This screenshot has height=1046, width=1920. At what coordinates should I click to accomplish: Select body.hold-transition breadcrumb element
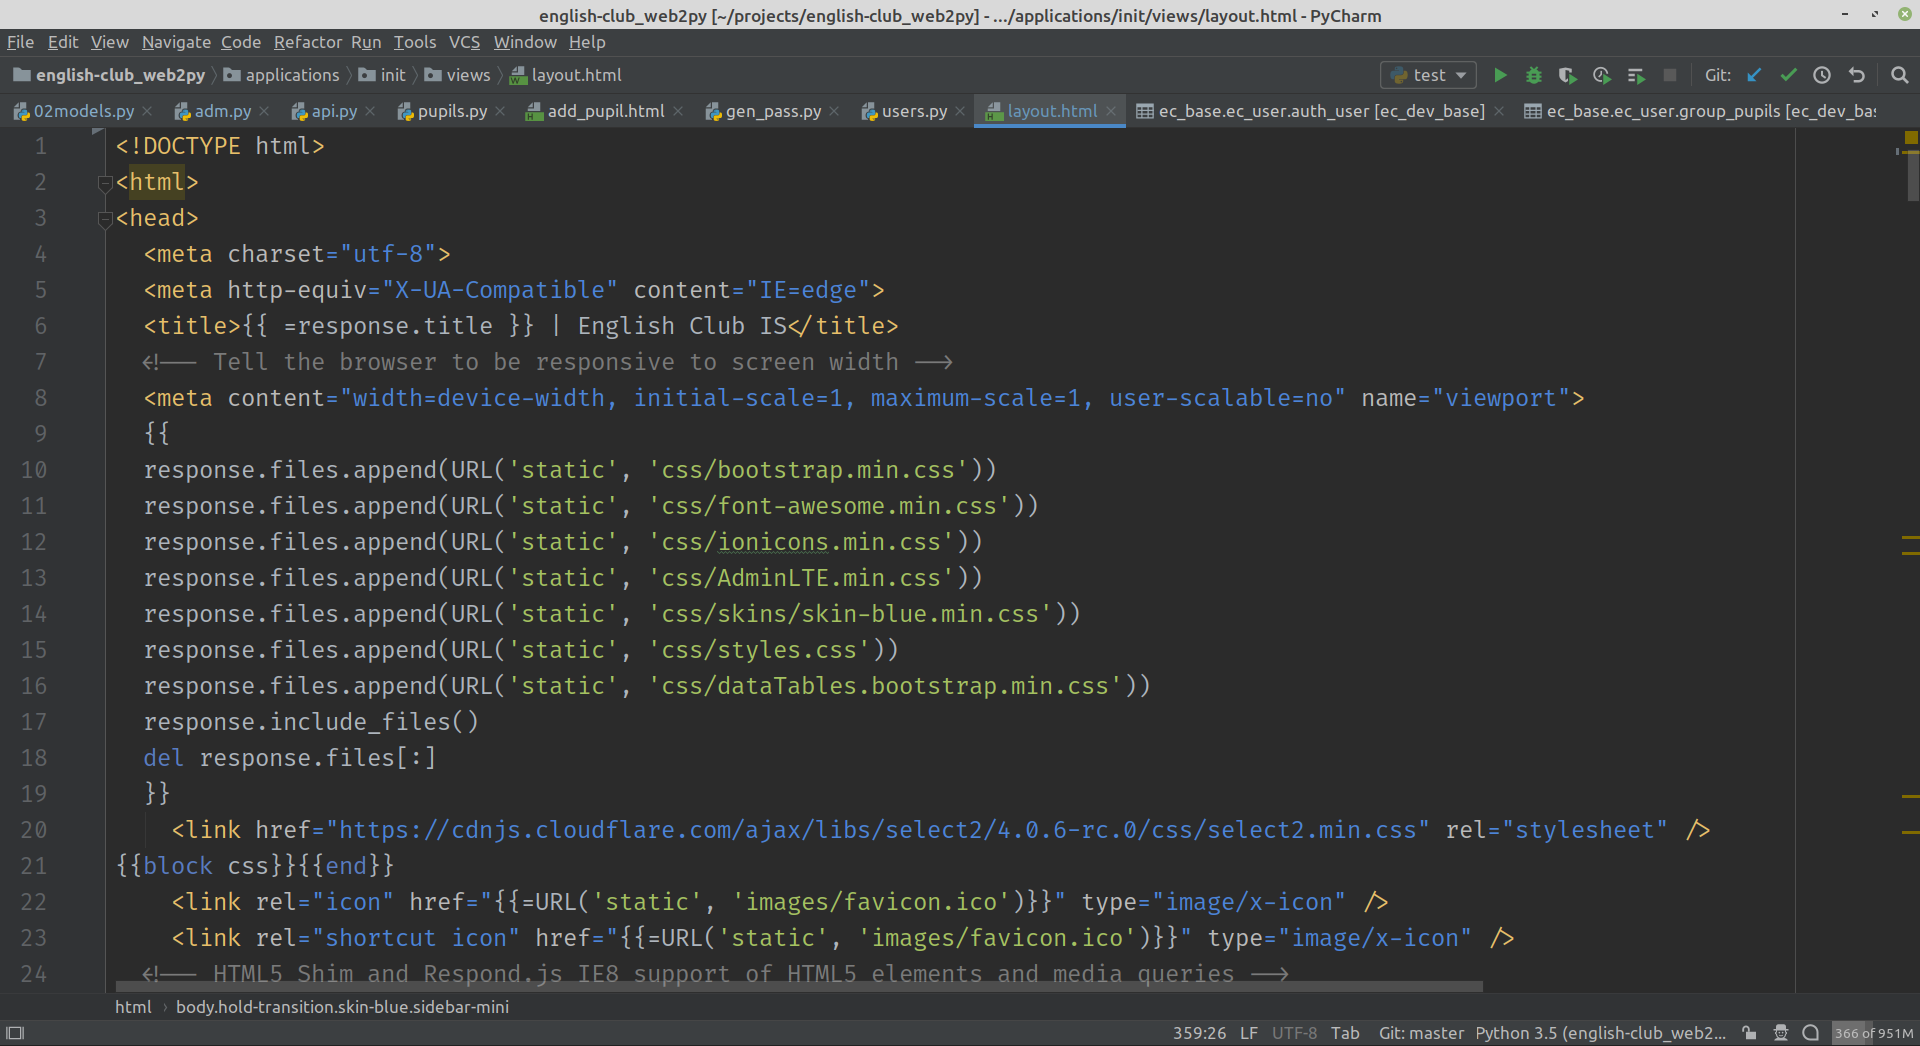pyautogui.click(x=342, y=1007)
